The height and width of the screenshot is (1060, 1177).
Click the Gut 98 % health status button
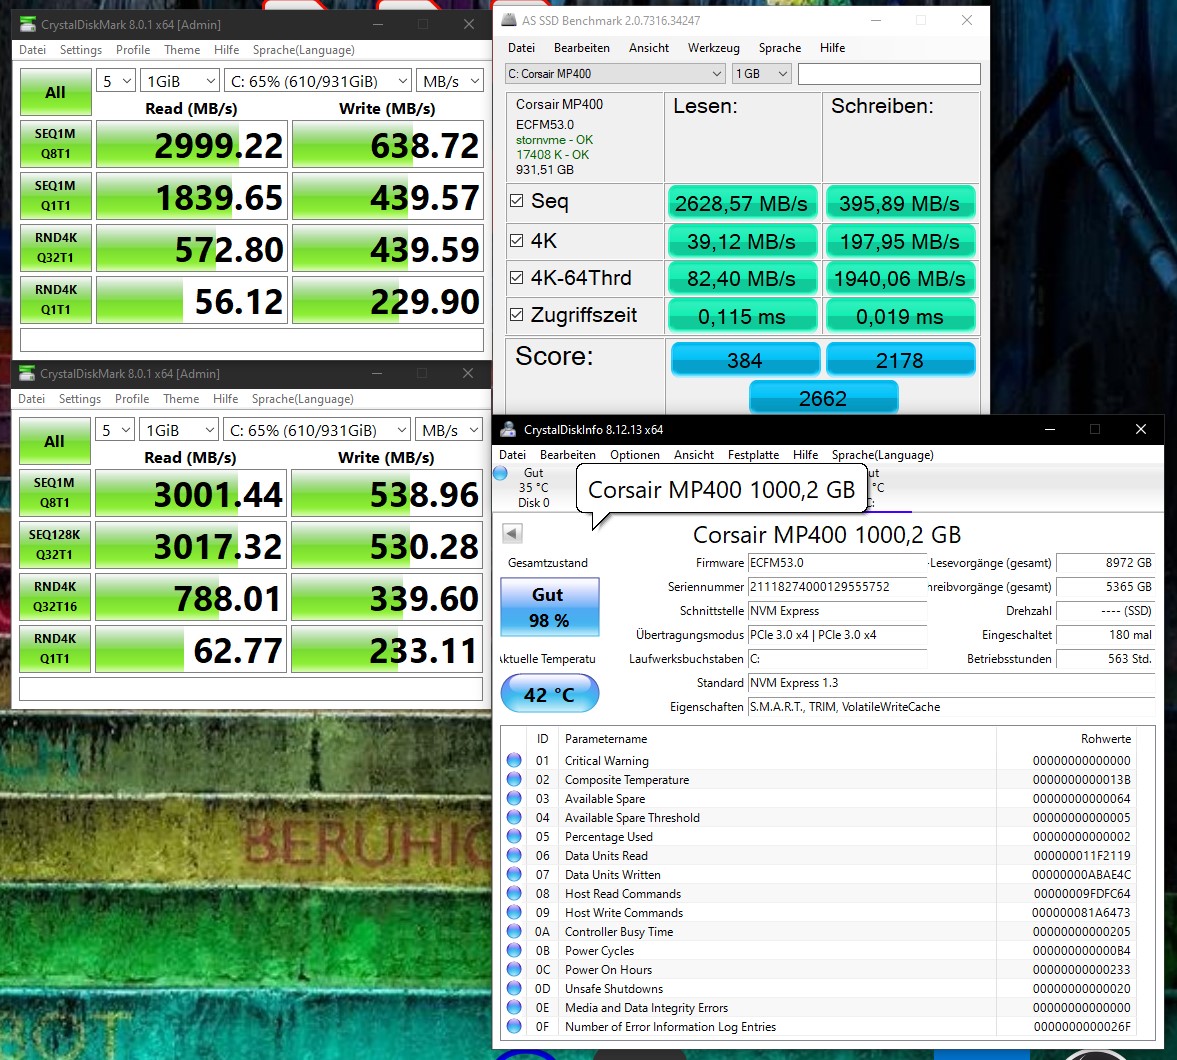[549, 607]
